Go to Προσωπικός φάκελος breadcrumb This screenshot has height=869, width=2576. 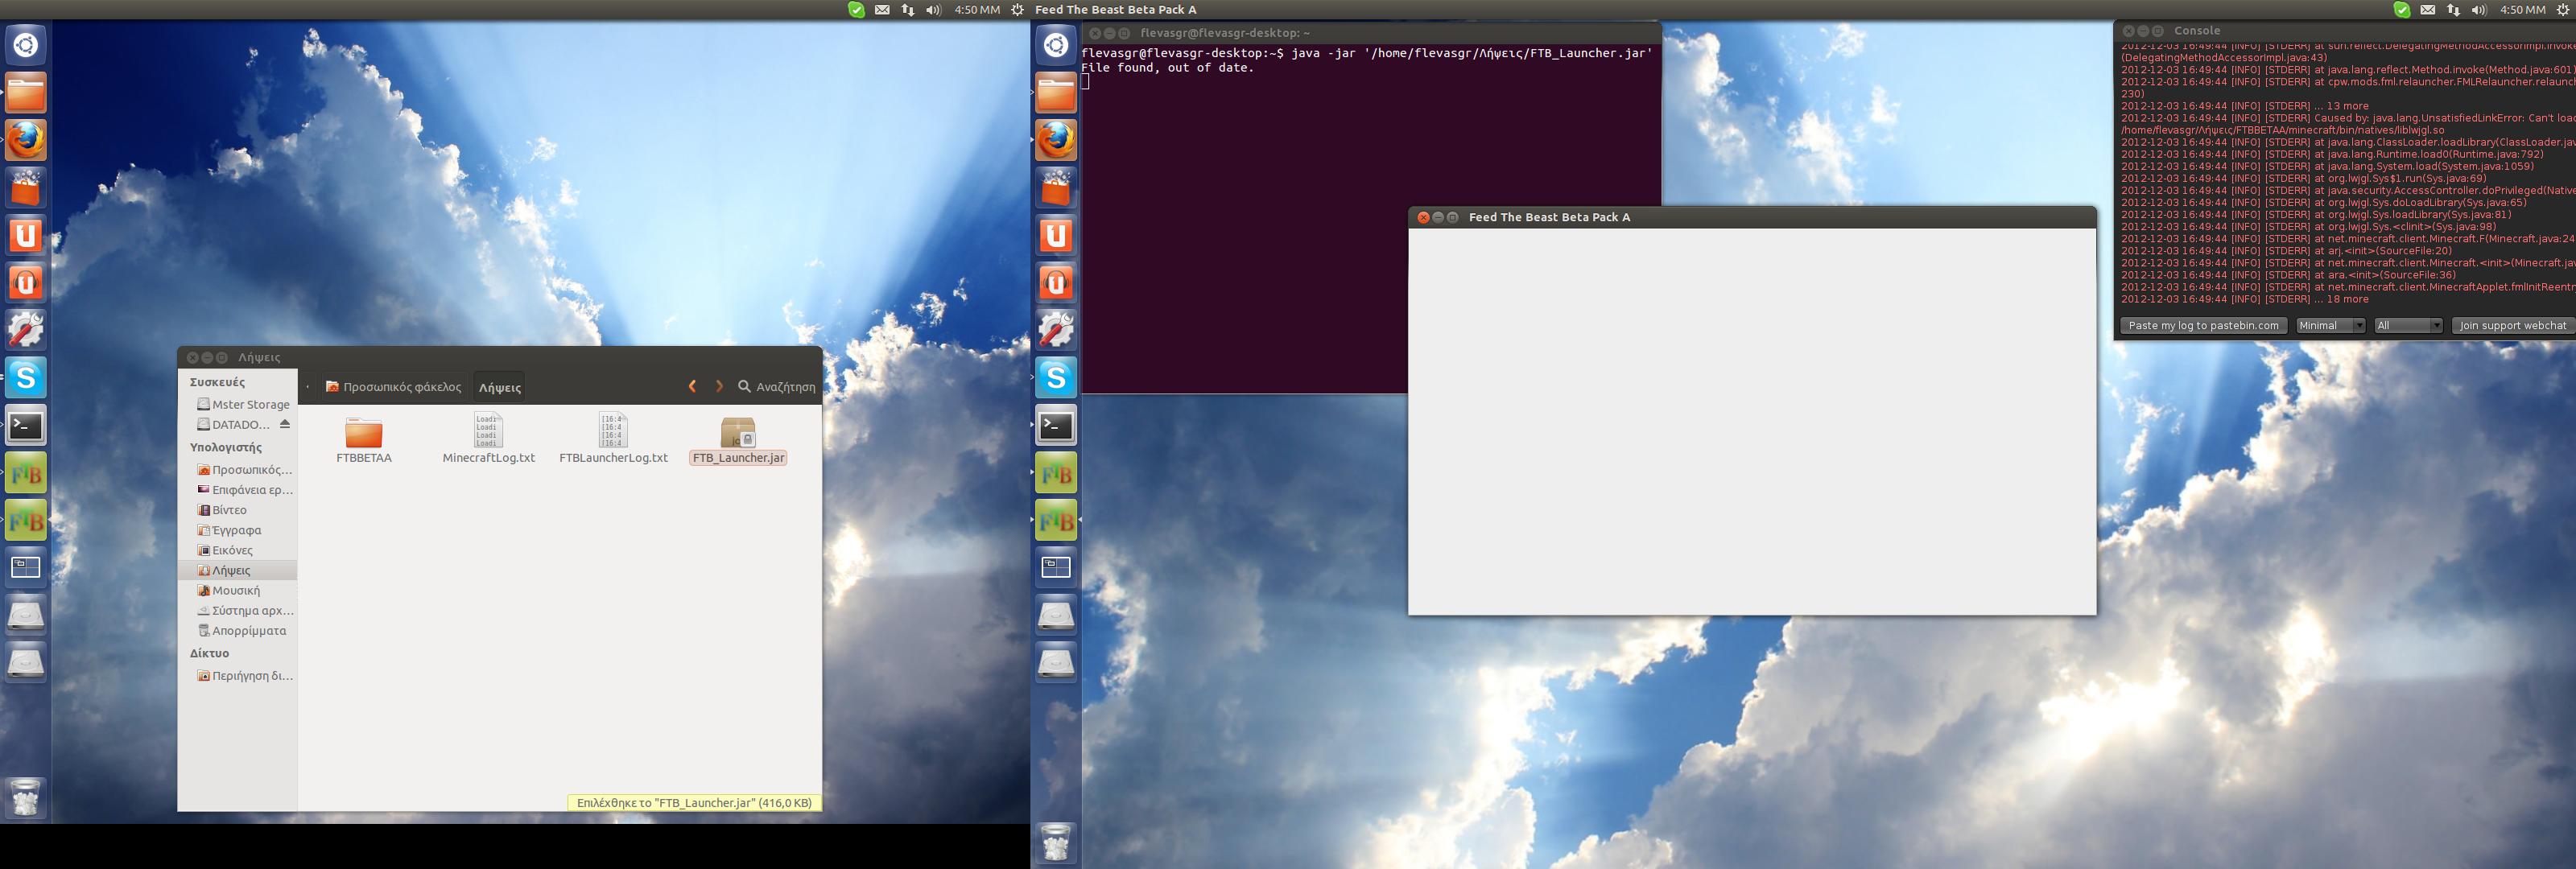tap(394, 387)
